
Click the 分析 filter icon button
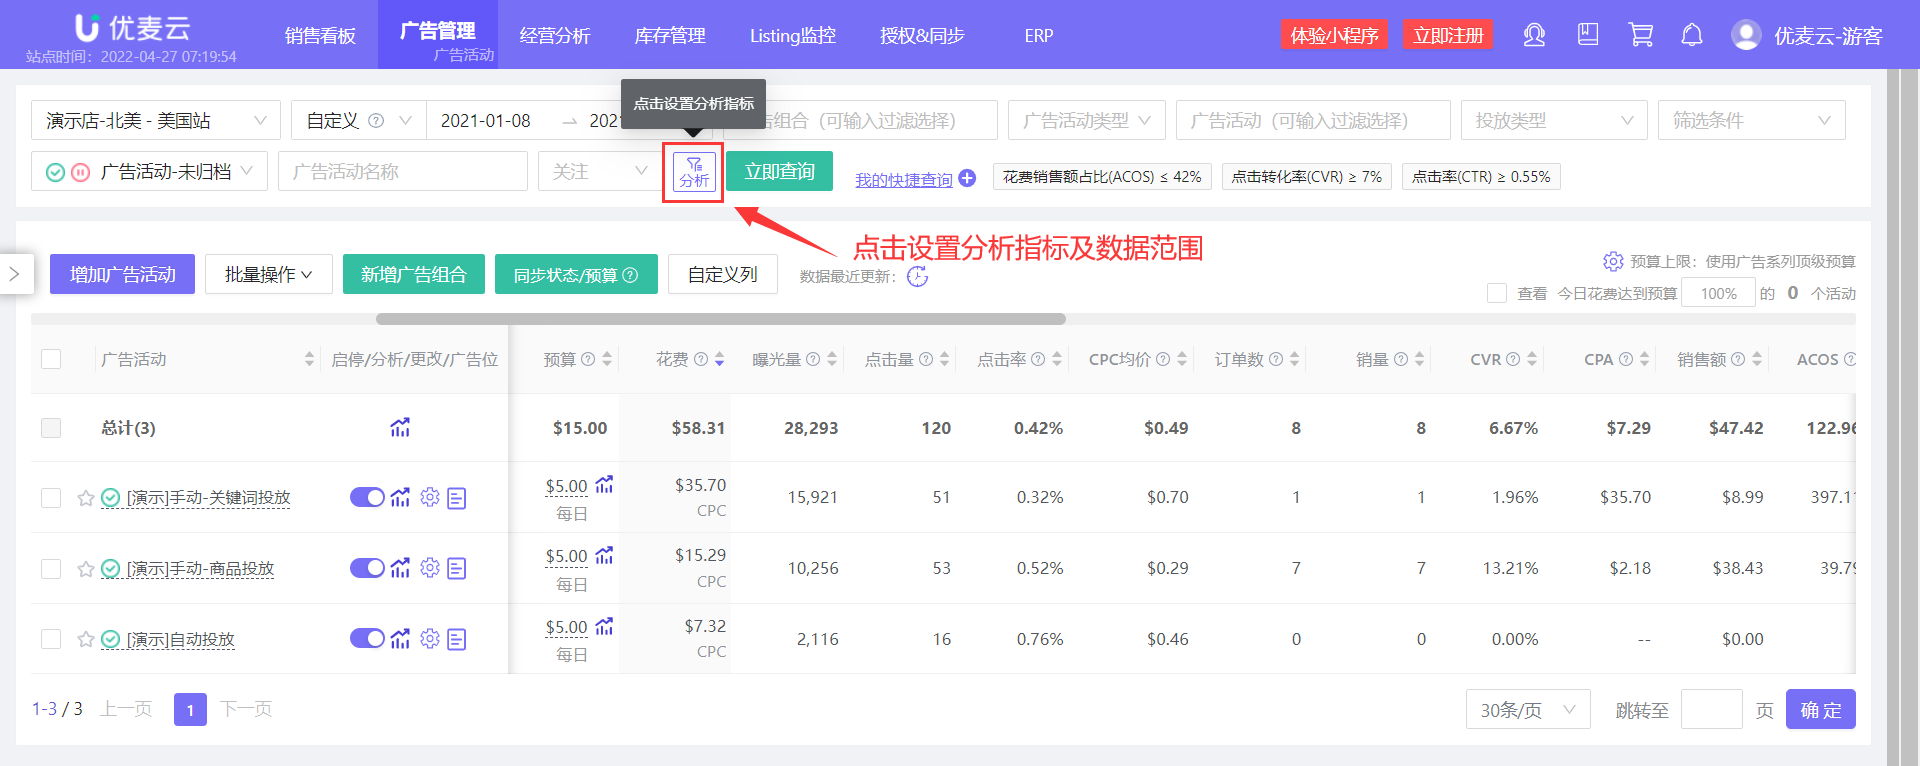[694, 172]
